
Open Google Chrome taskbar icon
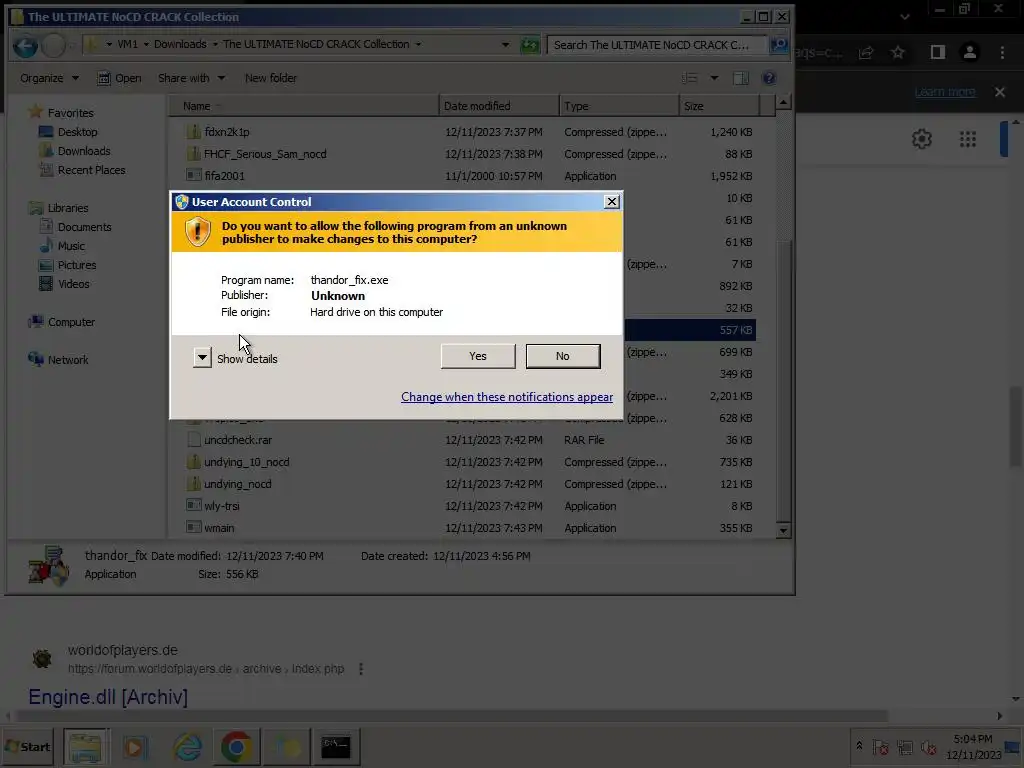[236, 746]
